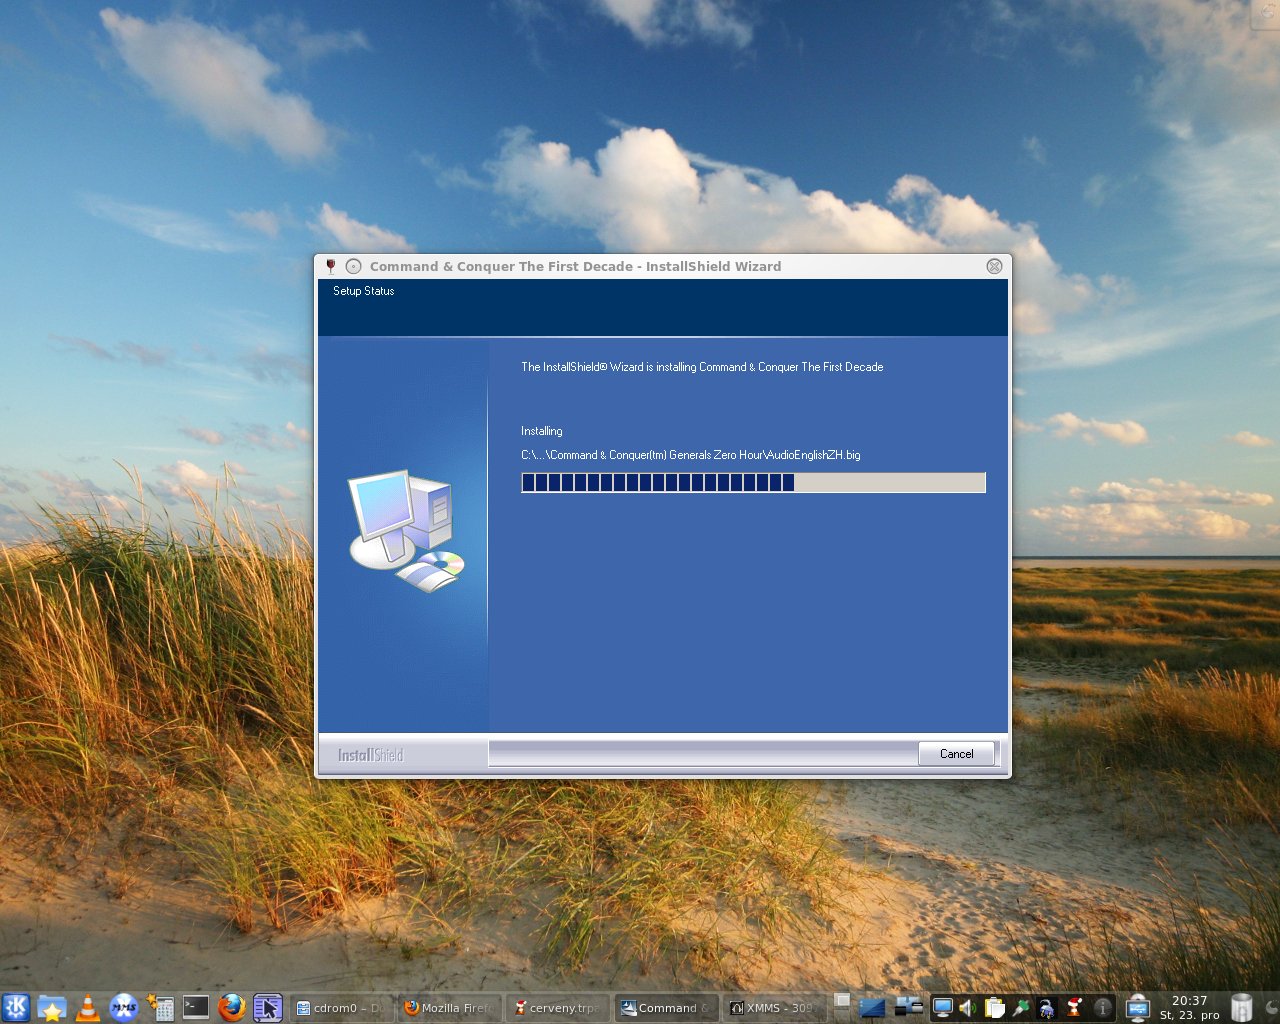Launch Firefox from the panel icon

[232, 1008]
